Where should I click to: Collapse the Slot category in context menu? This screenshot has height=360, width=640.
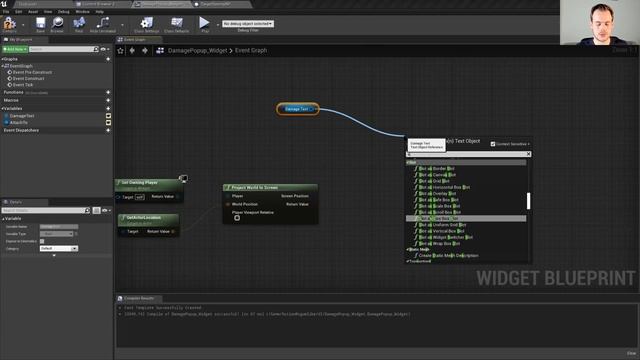point(408,162)
